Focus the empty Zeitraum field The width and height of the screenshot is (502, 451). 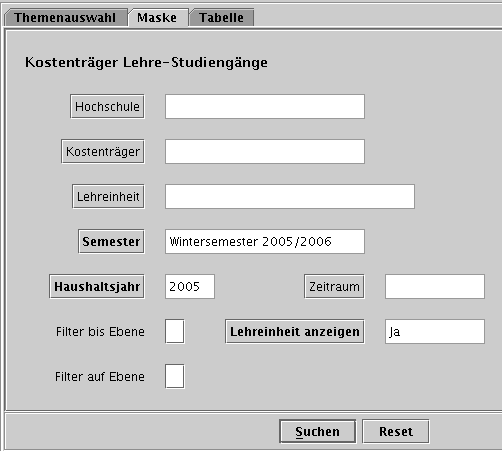435,286
